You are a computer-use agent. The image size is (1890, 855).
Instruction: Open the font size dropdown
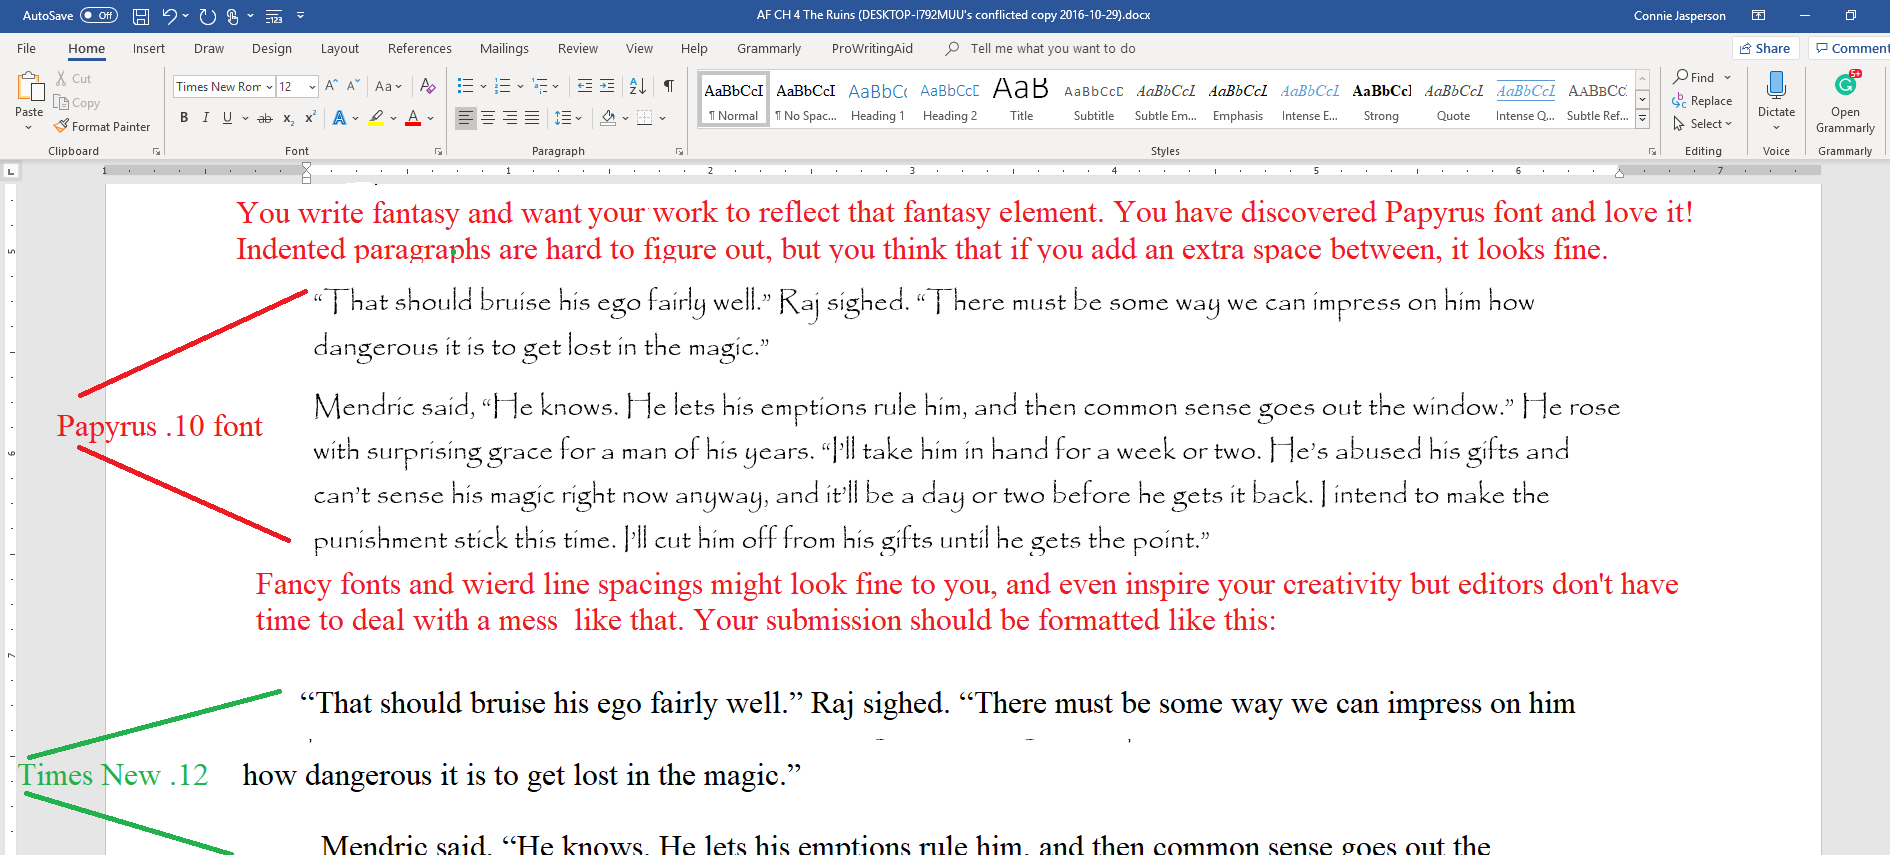[x=312, y=87]
